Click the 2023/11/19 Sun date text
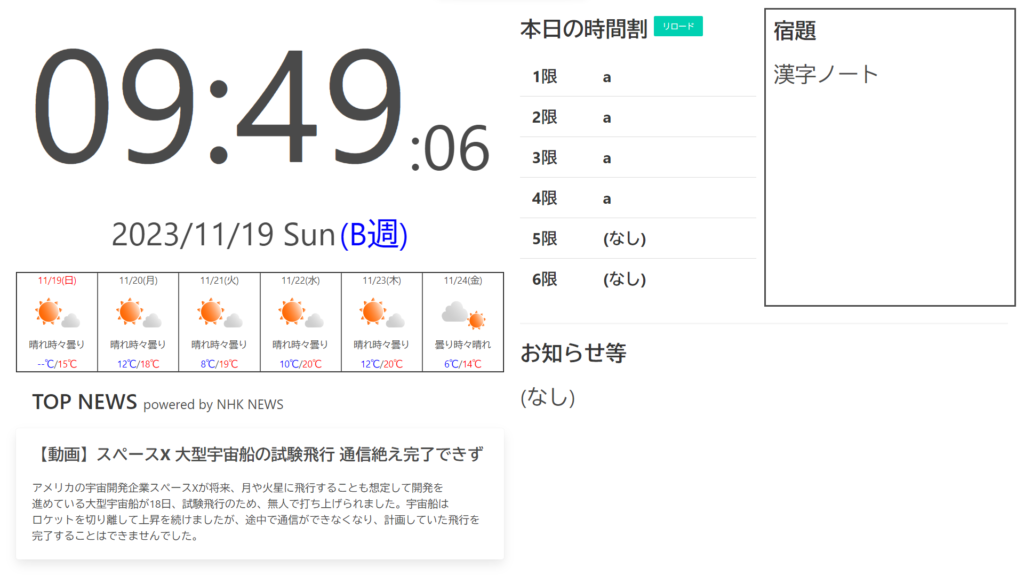 pos(222,234)
